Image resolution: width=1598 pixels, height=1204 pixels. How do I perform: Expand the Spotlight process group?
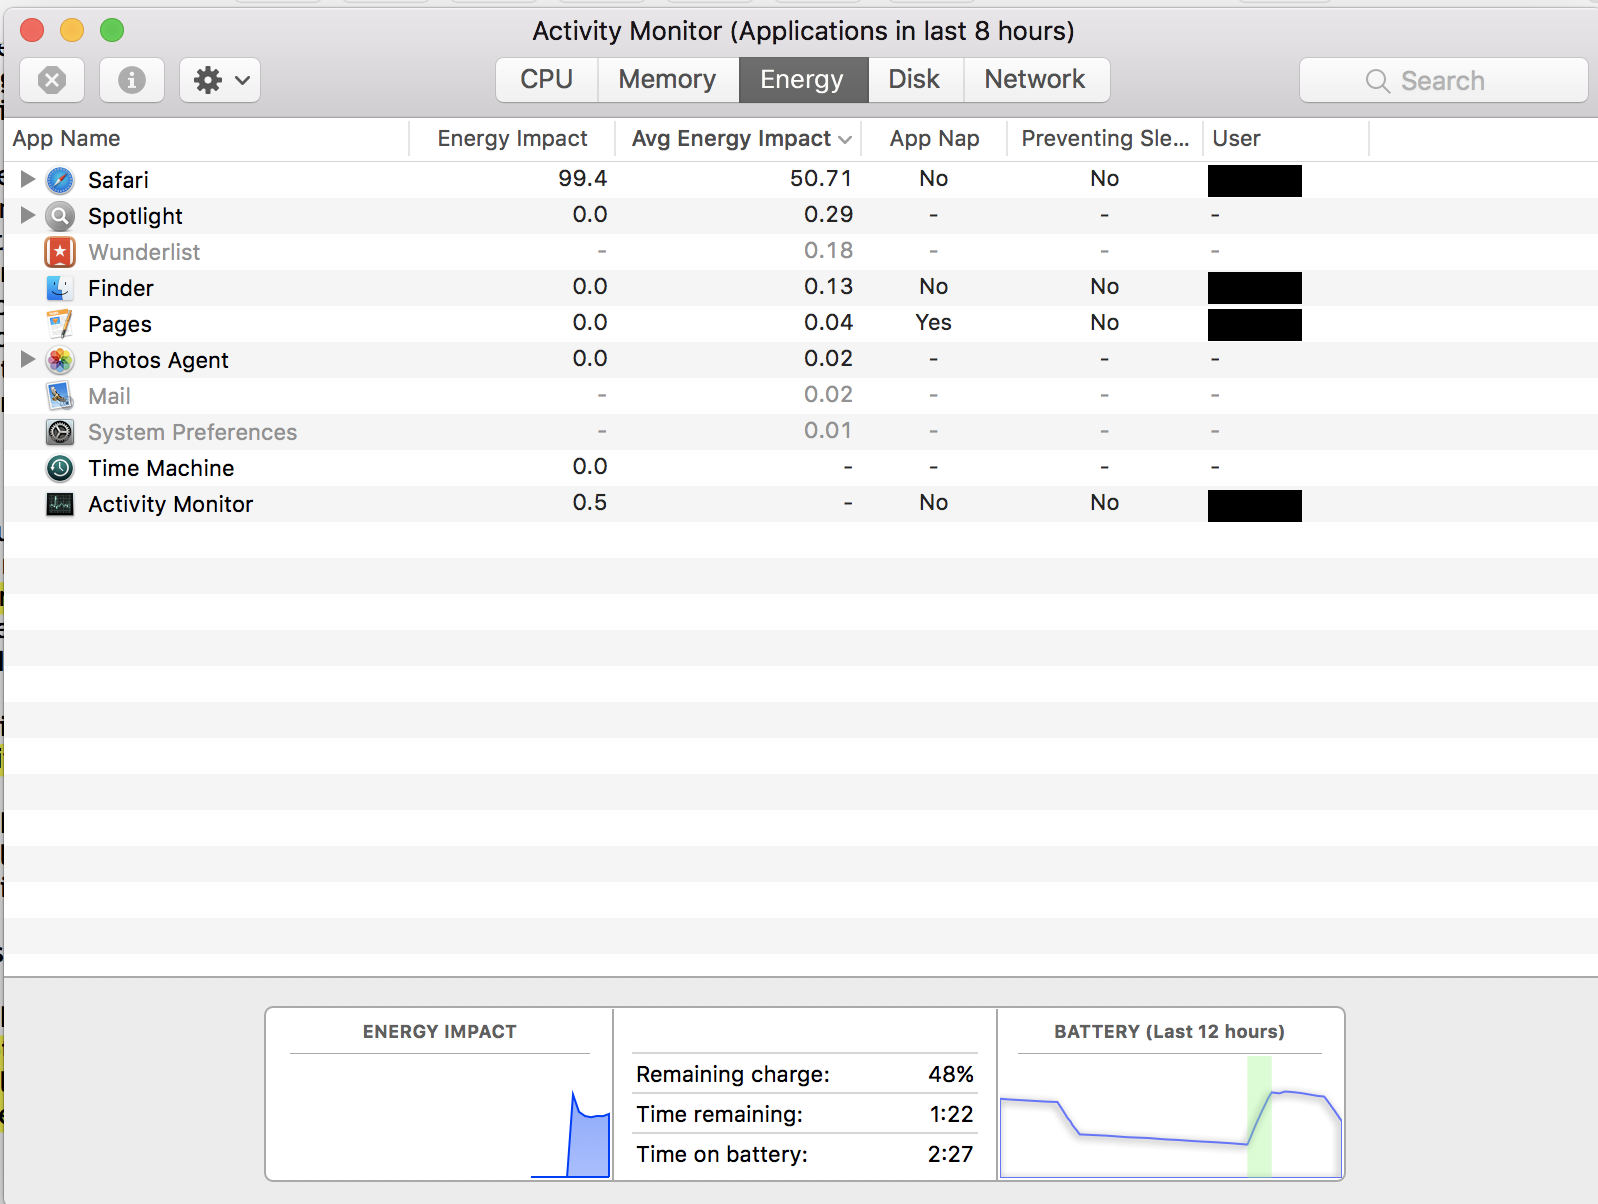tap(27, 215)
